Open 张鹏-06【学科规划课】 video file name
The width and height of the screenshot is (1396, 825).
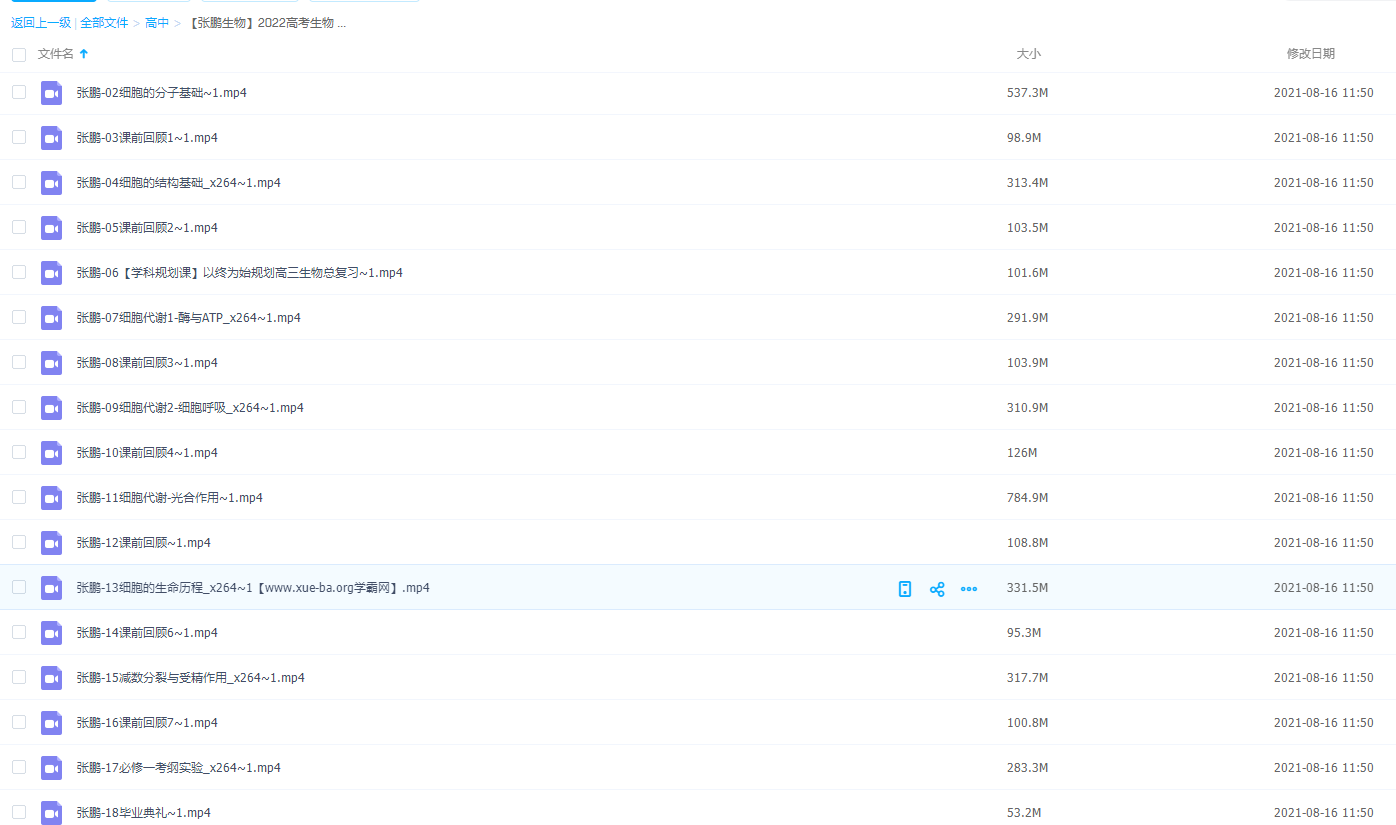239,273
